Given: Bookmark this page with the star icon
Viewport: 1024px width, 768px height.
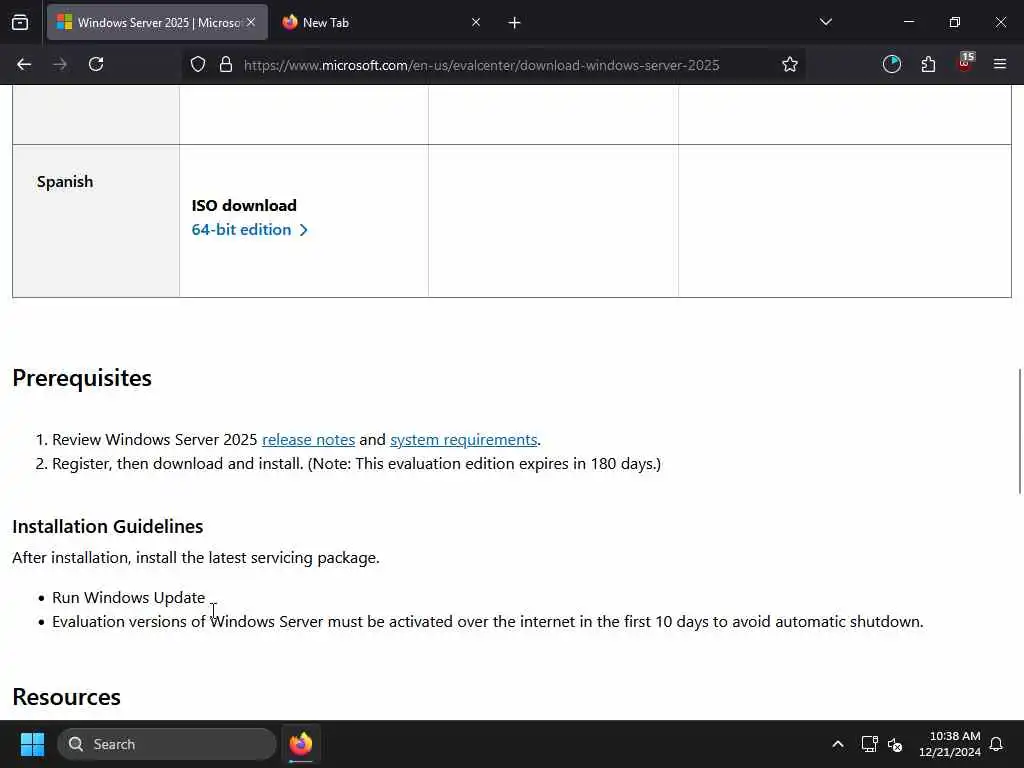Looking at the screenshot, I should pyautogui.click(x=790, y=64).
